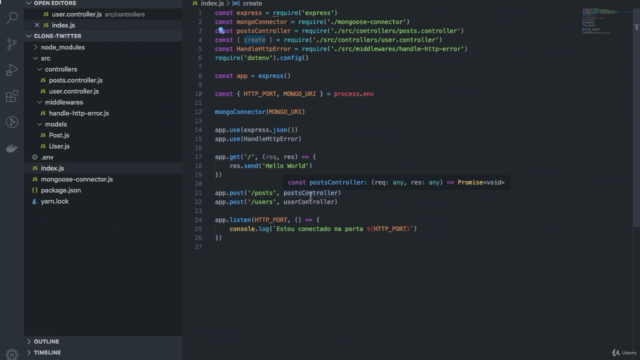640x360 pixels.
Task: Click 'mongoConnector' call on line 12
Action: pos(240,112)
